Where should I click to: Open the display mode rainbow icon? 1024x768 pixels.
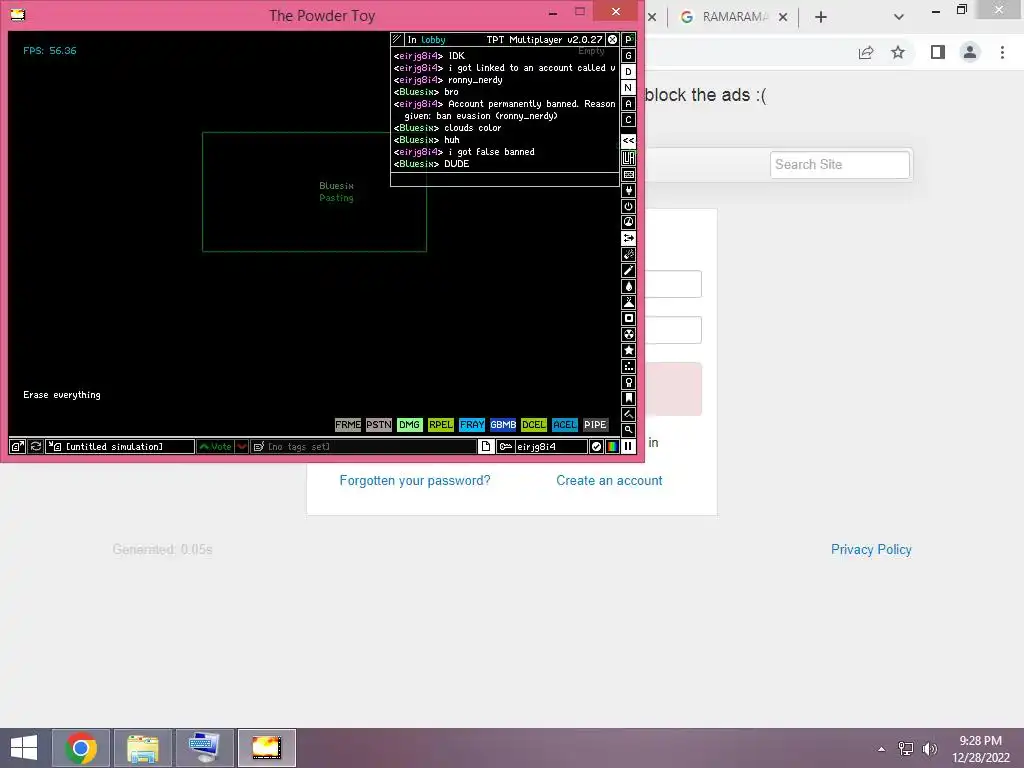click(612, 447)
